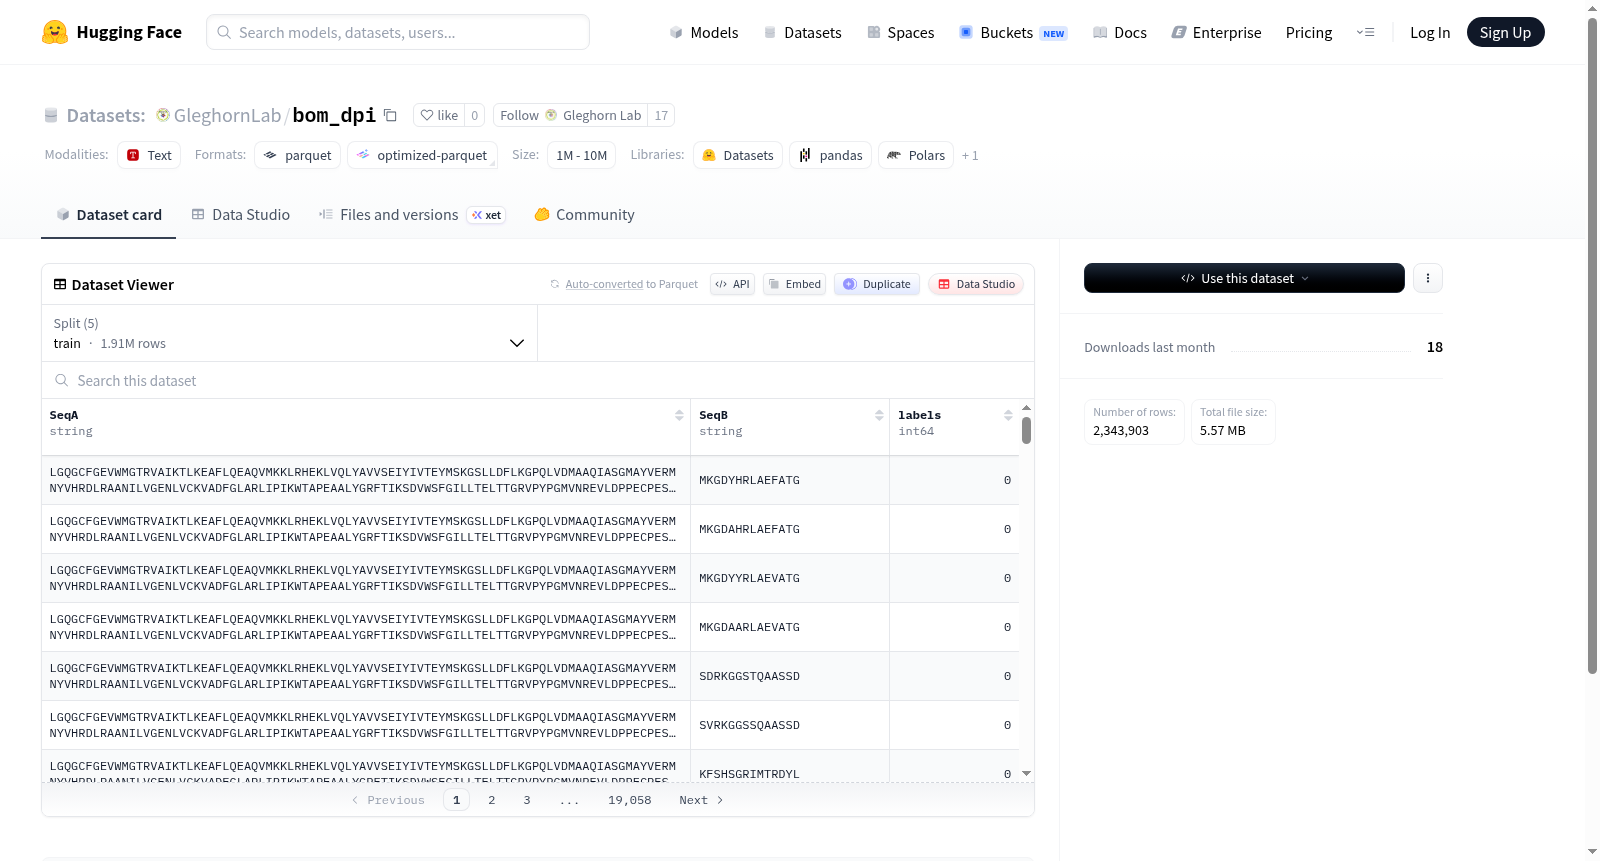Click the xet badge
The height and width of the screenshot is (861, 1600).
tap(487, 215)
